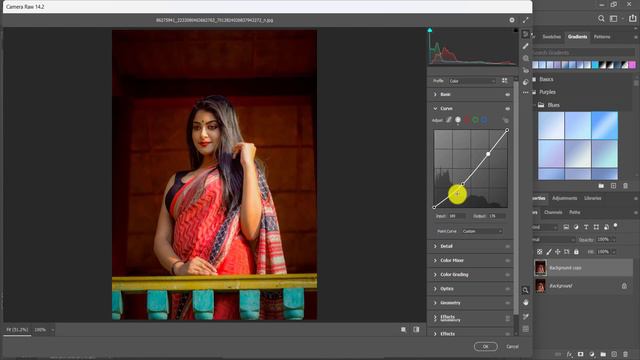Select the Background copy layer thumbnail
The width and height of the screenshot is (640, 360).
(x=540, y=268)
